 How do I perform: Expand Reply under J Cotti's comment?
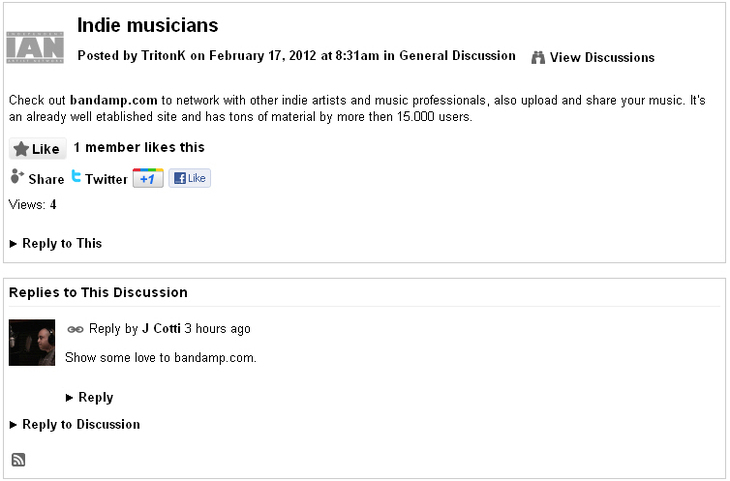[x=89, y=397]
